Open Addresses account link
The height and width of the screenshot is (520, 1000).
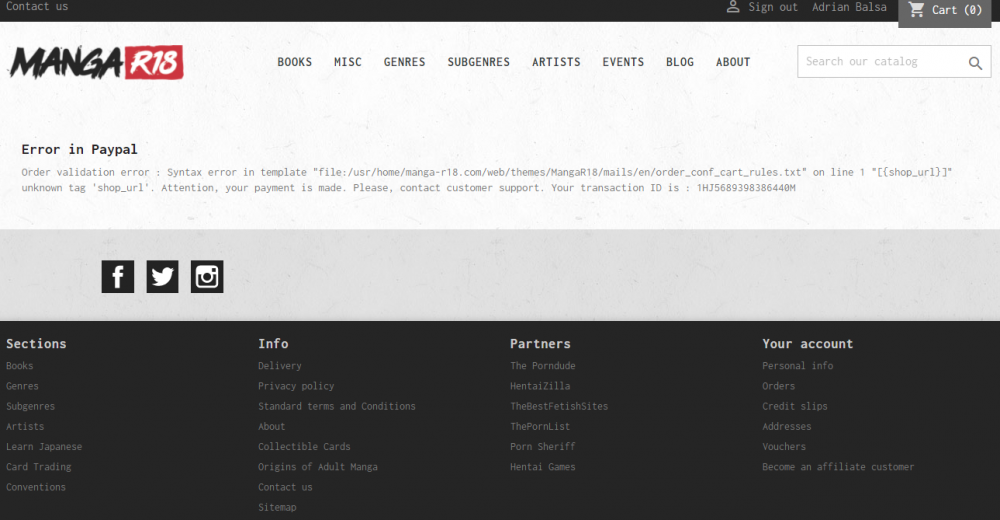click(x=787, y=426)
